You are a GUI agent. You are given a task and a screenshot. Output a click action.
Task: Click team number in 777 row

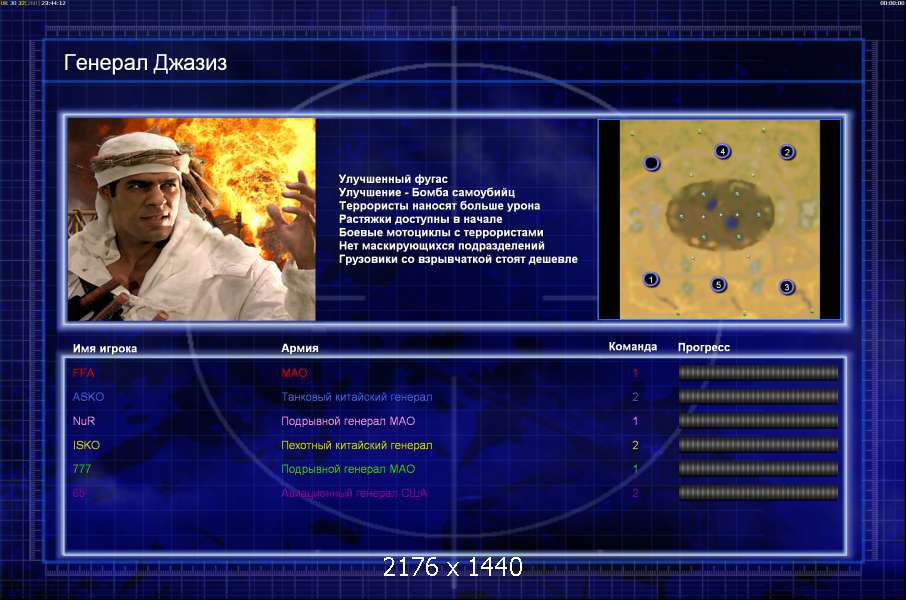[635, 469]
